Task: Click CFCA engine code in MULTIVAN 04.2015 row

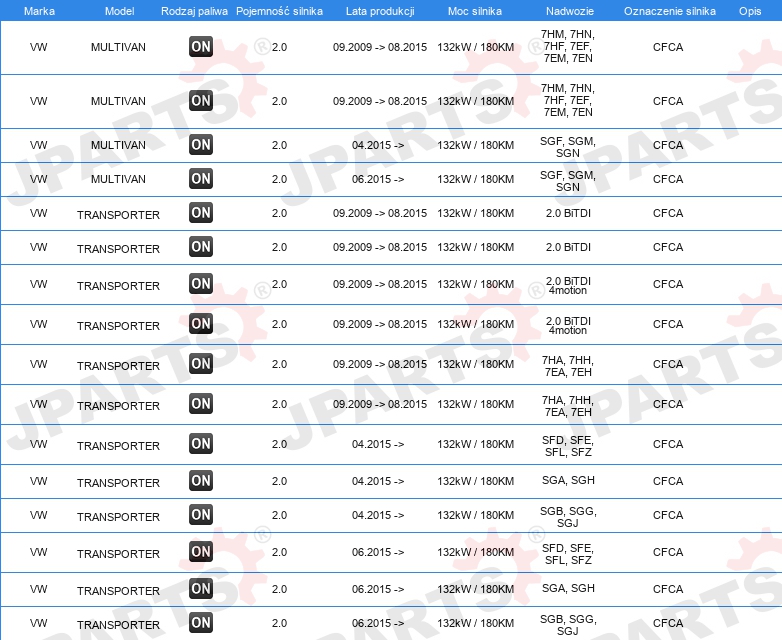Action: [668, 145]
